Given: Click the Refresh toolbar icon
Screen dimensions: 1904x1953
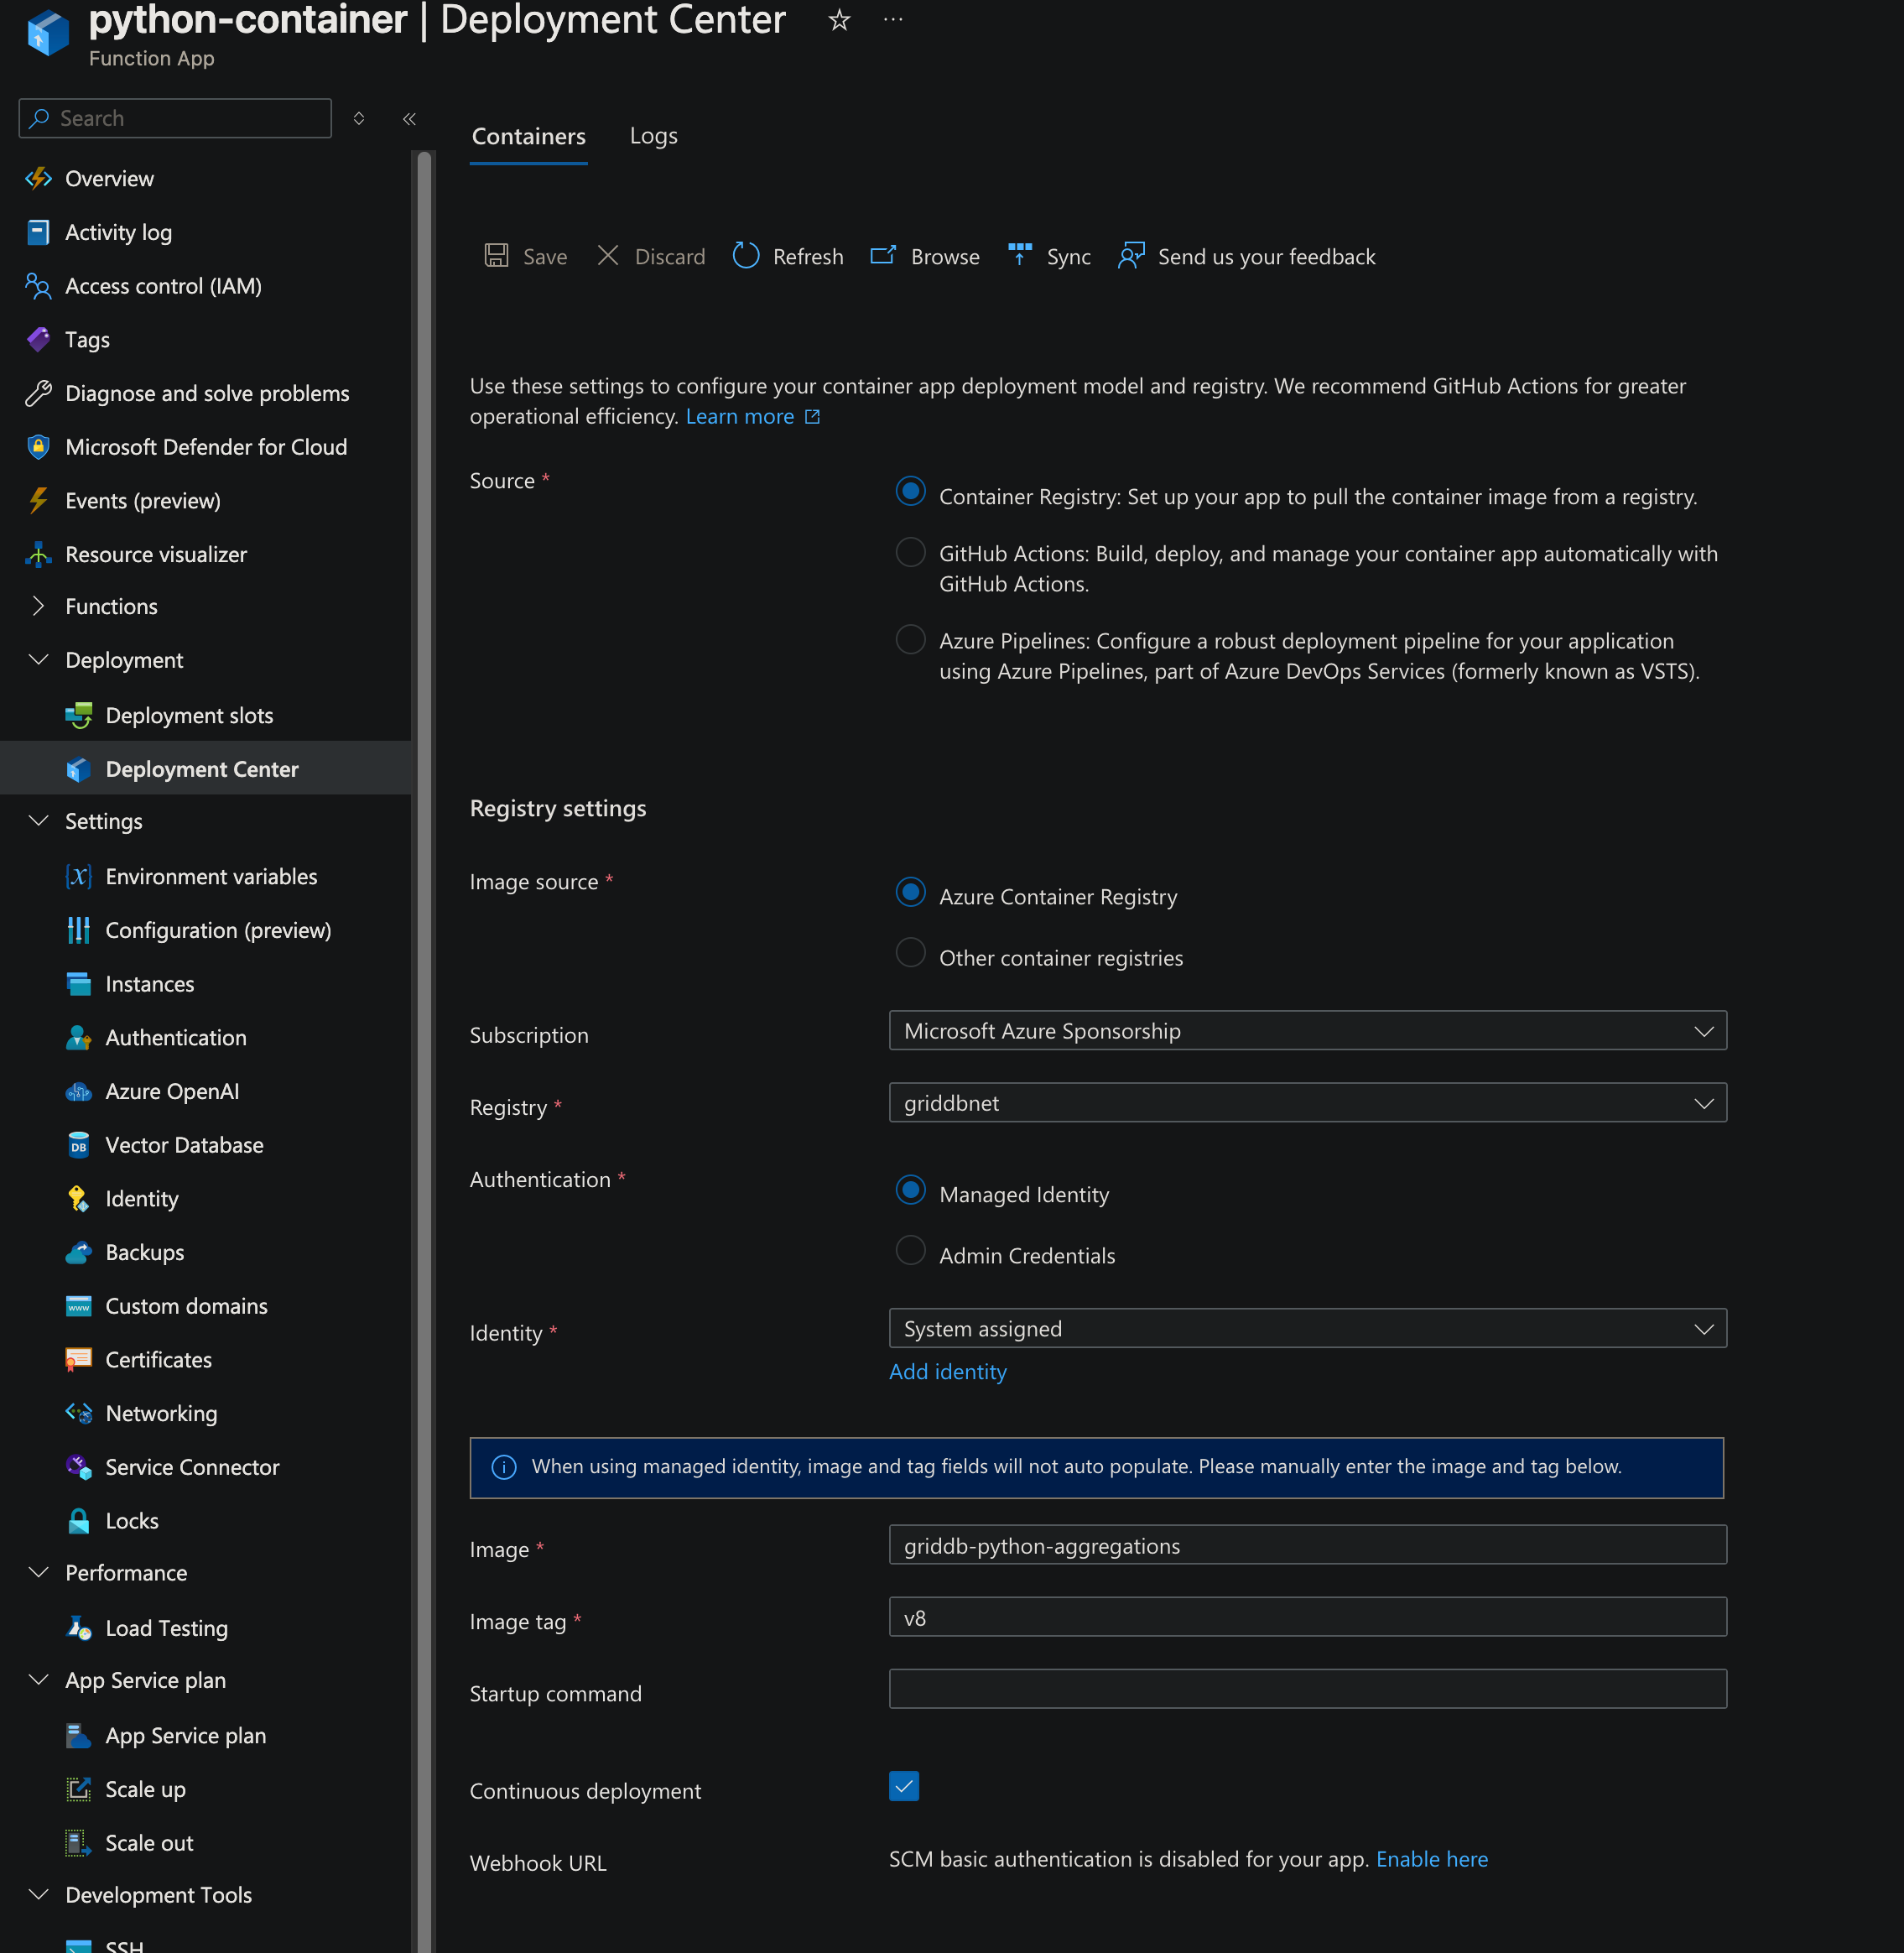Looking at the screenshot, I should tap(746, 256).
